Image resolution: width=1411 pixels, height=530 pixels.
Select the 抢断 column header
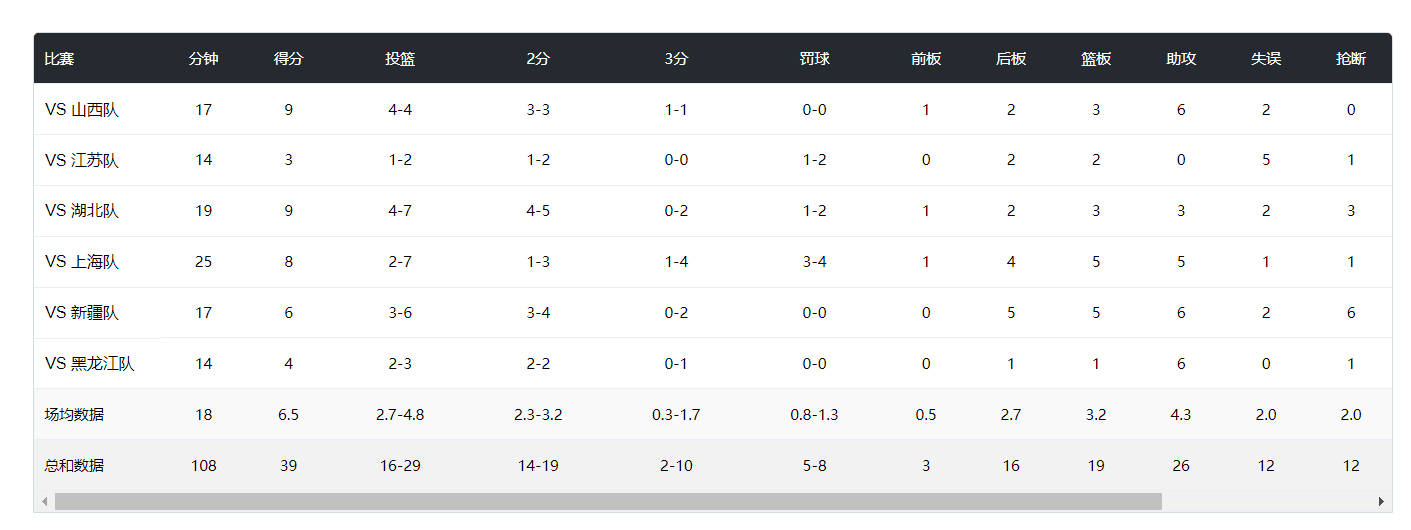tap(1351, 59)
